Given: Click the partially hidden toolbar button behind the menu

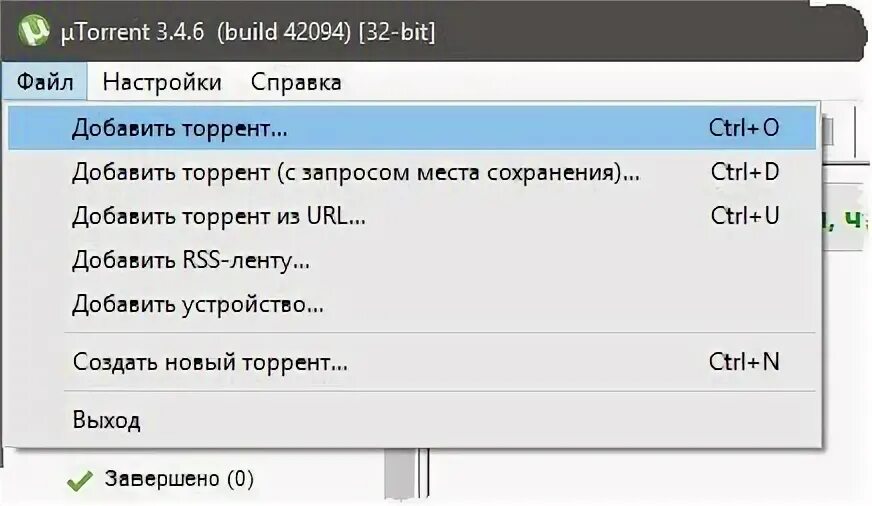Looking at the screenshot, I should coord(828,132).
